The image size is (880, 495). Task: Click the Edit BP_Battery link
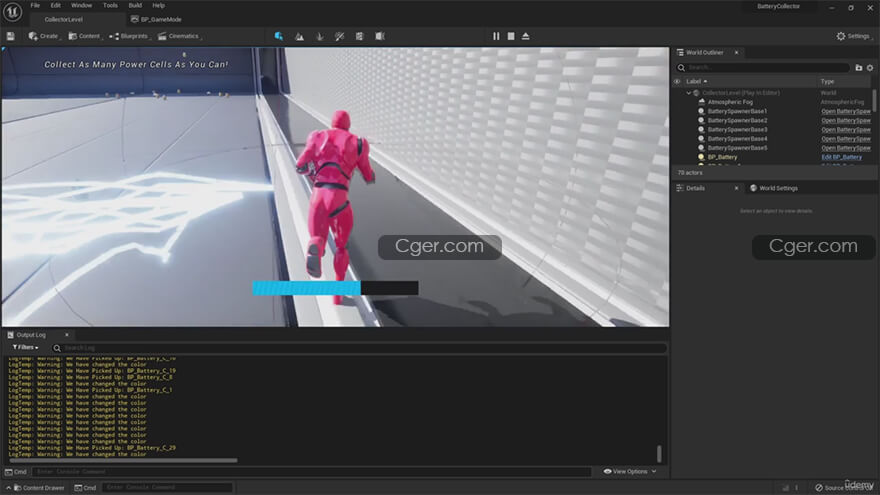(x=841, y=157)
